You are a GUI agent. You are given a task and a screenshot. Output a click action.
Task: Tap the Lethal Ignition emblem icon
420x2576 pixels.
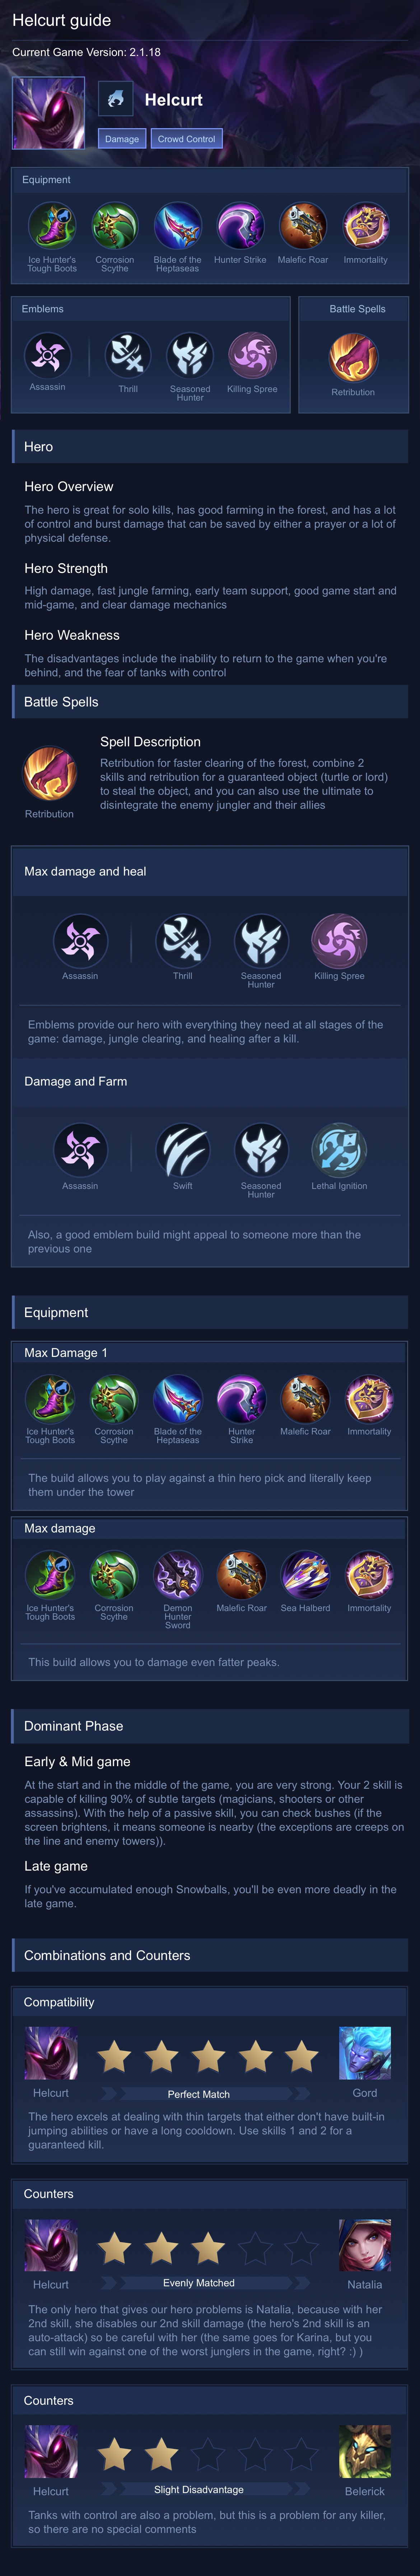click(x=339, y=1150)
